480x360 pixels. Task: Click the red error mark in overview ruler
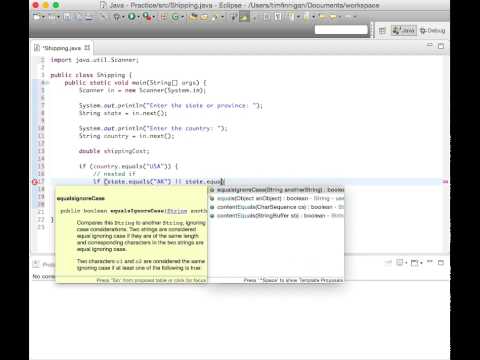pyautogui.click(x=445, y=182)
